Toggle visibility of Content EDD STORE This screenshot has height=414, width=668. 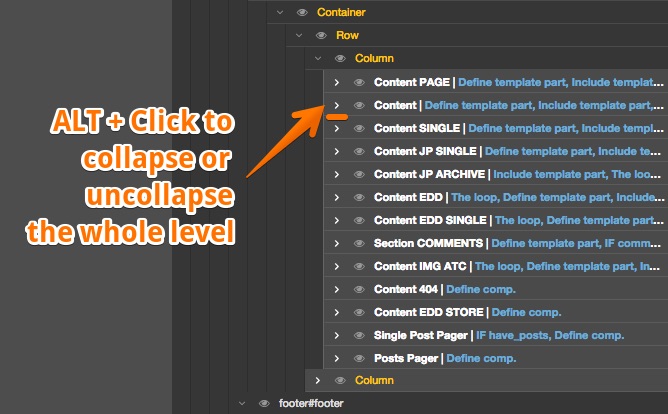click(359, 312)
